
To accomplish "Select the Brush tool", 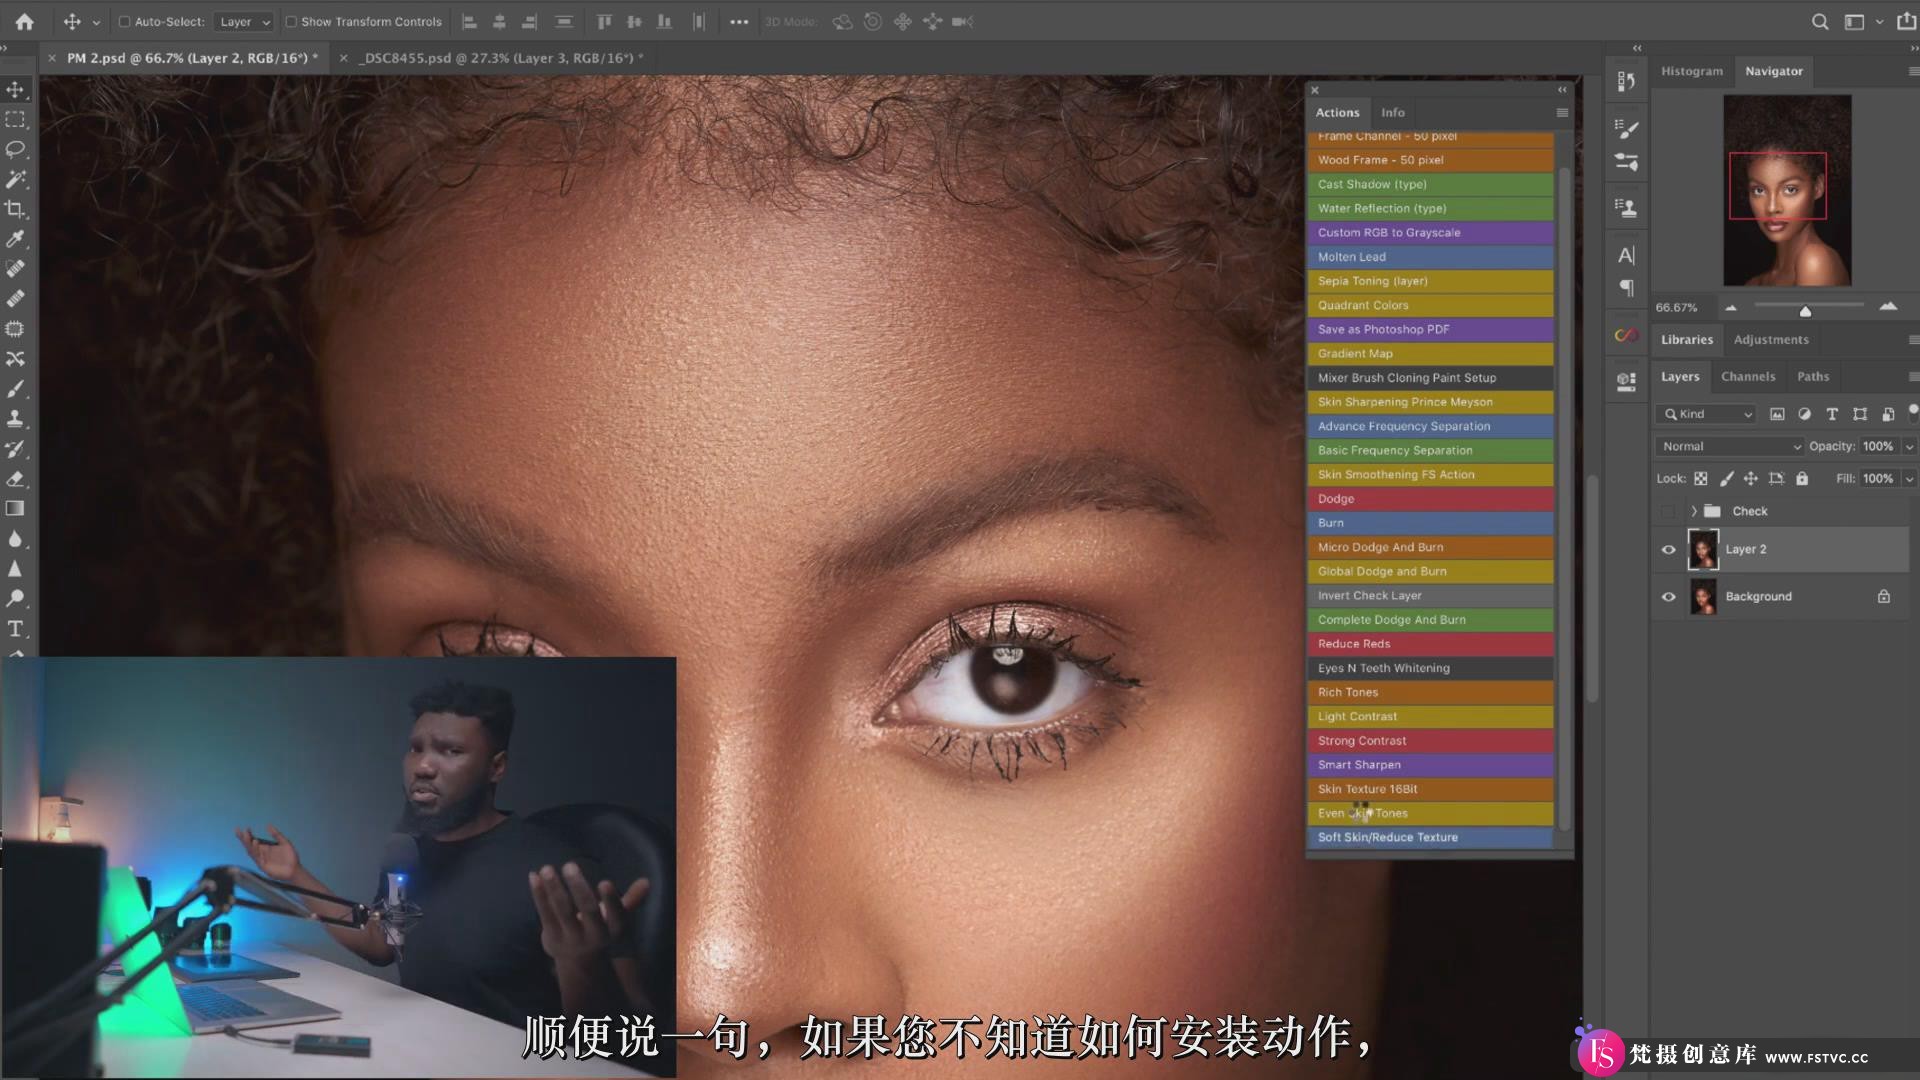I will [15, 389].
